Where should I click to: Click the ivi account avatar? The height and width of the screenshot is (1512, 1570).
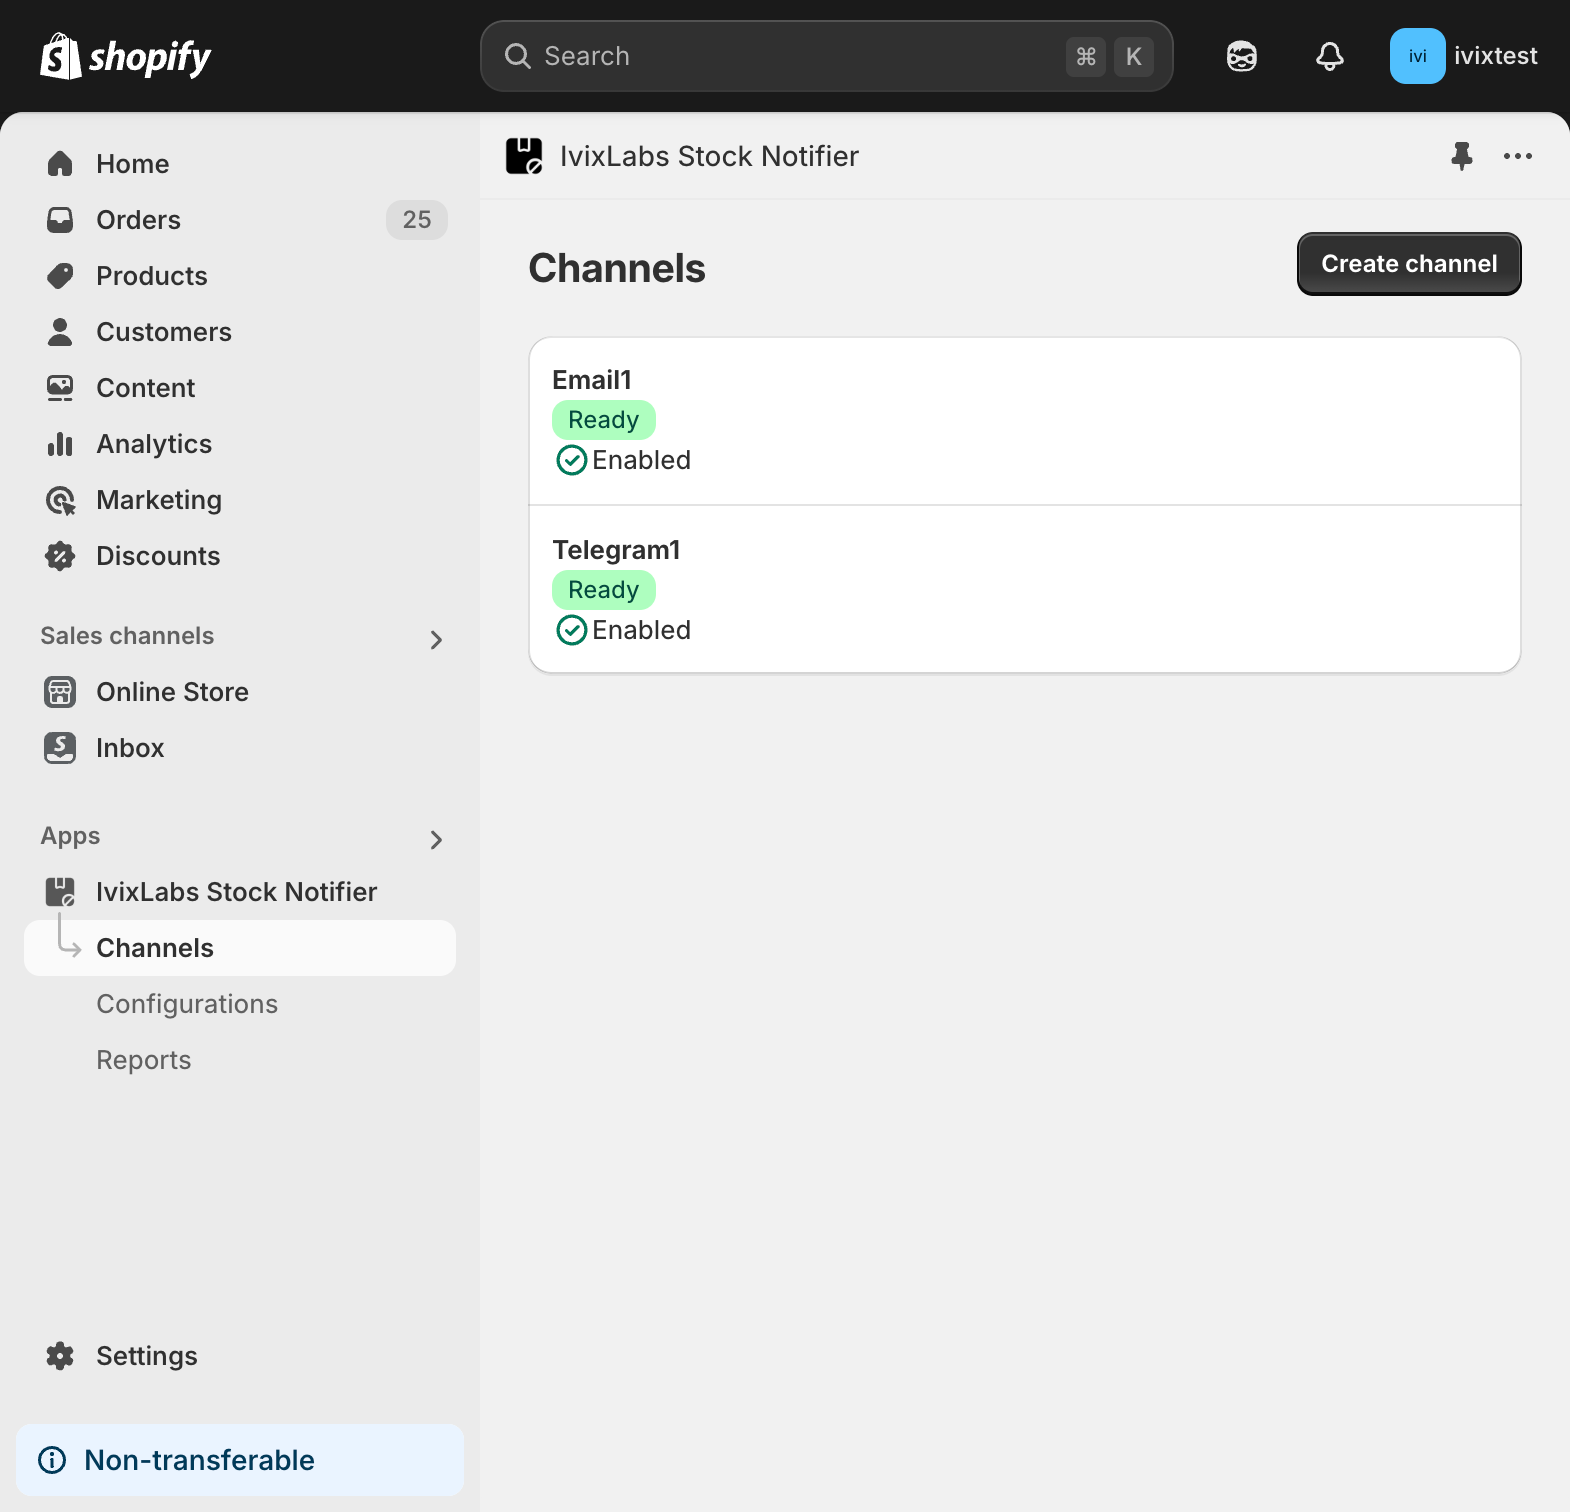click(1417, 56)
